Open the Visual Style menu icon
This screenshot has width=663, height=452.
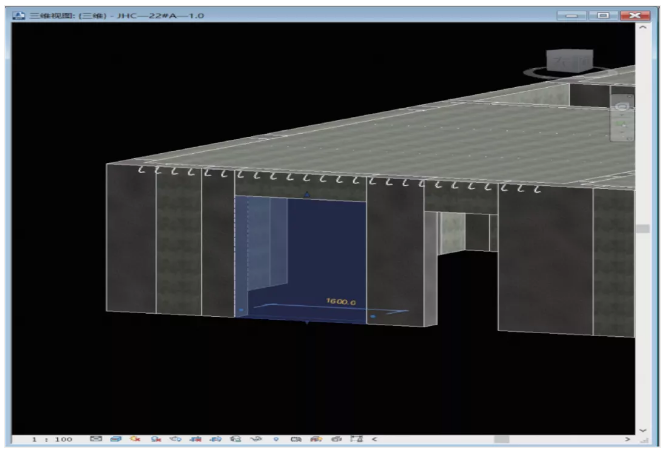[116, 439]
